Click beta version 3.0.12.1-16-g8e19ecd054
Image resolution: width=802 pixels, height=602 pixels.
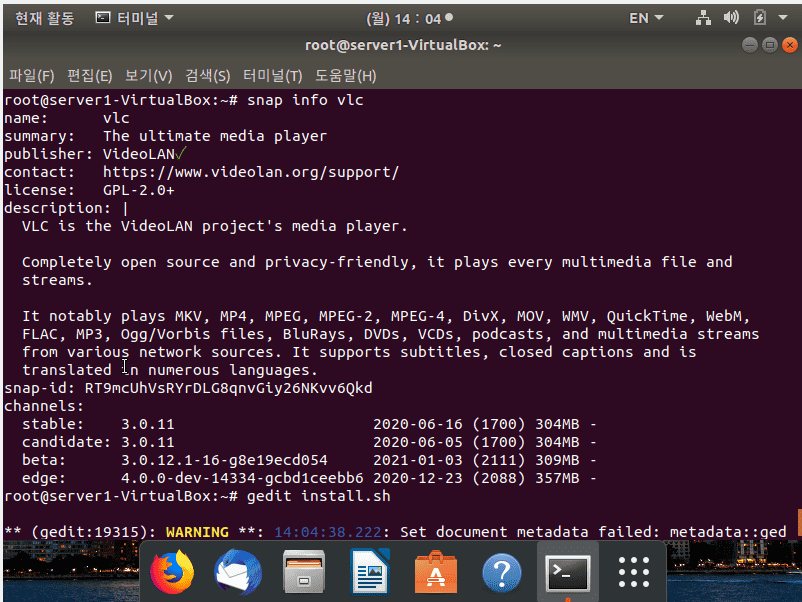(224, 460)
